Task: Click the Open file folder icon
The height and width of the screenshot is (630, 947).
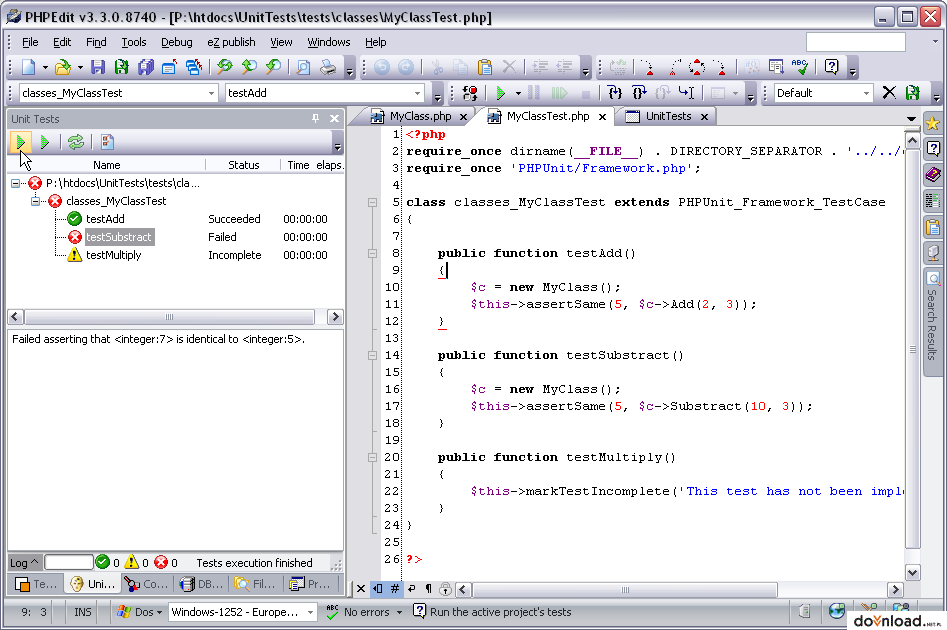Action: point(62,67)
